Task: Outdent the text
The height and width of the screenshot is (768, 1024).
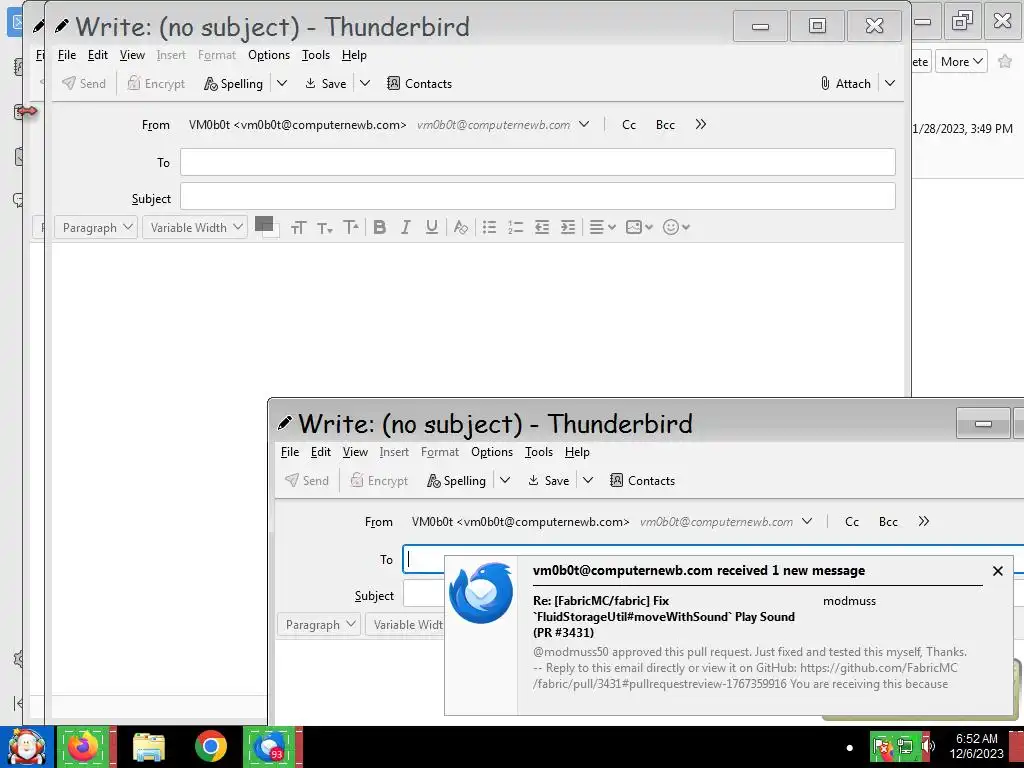Action: [541, 227]
